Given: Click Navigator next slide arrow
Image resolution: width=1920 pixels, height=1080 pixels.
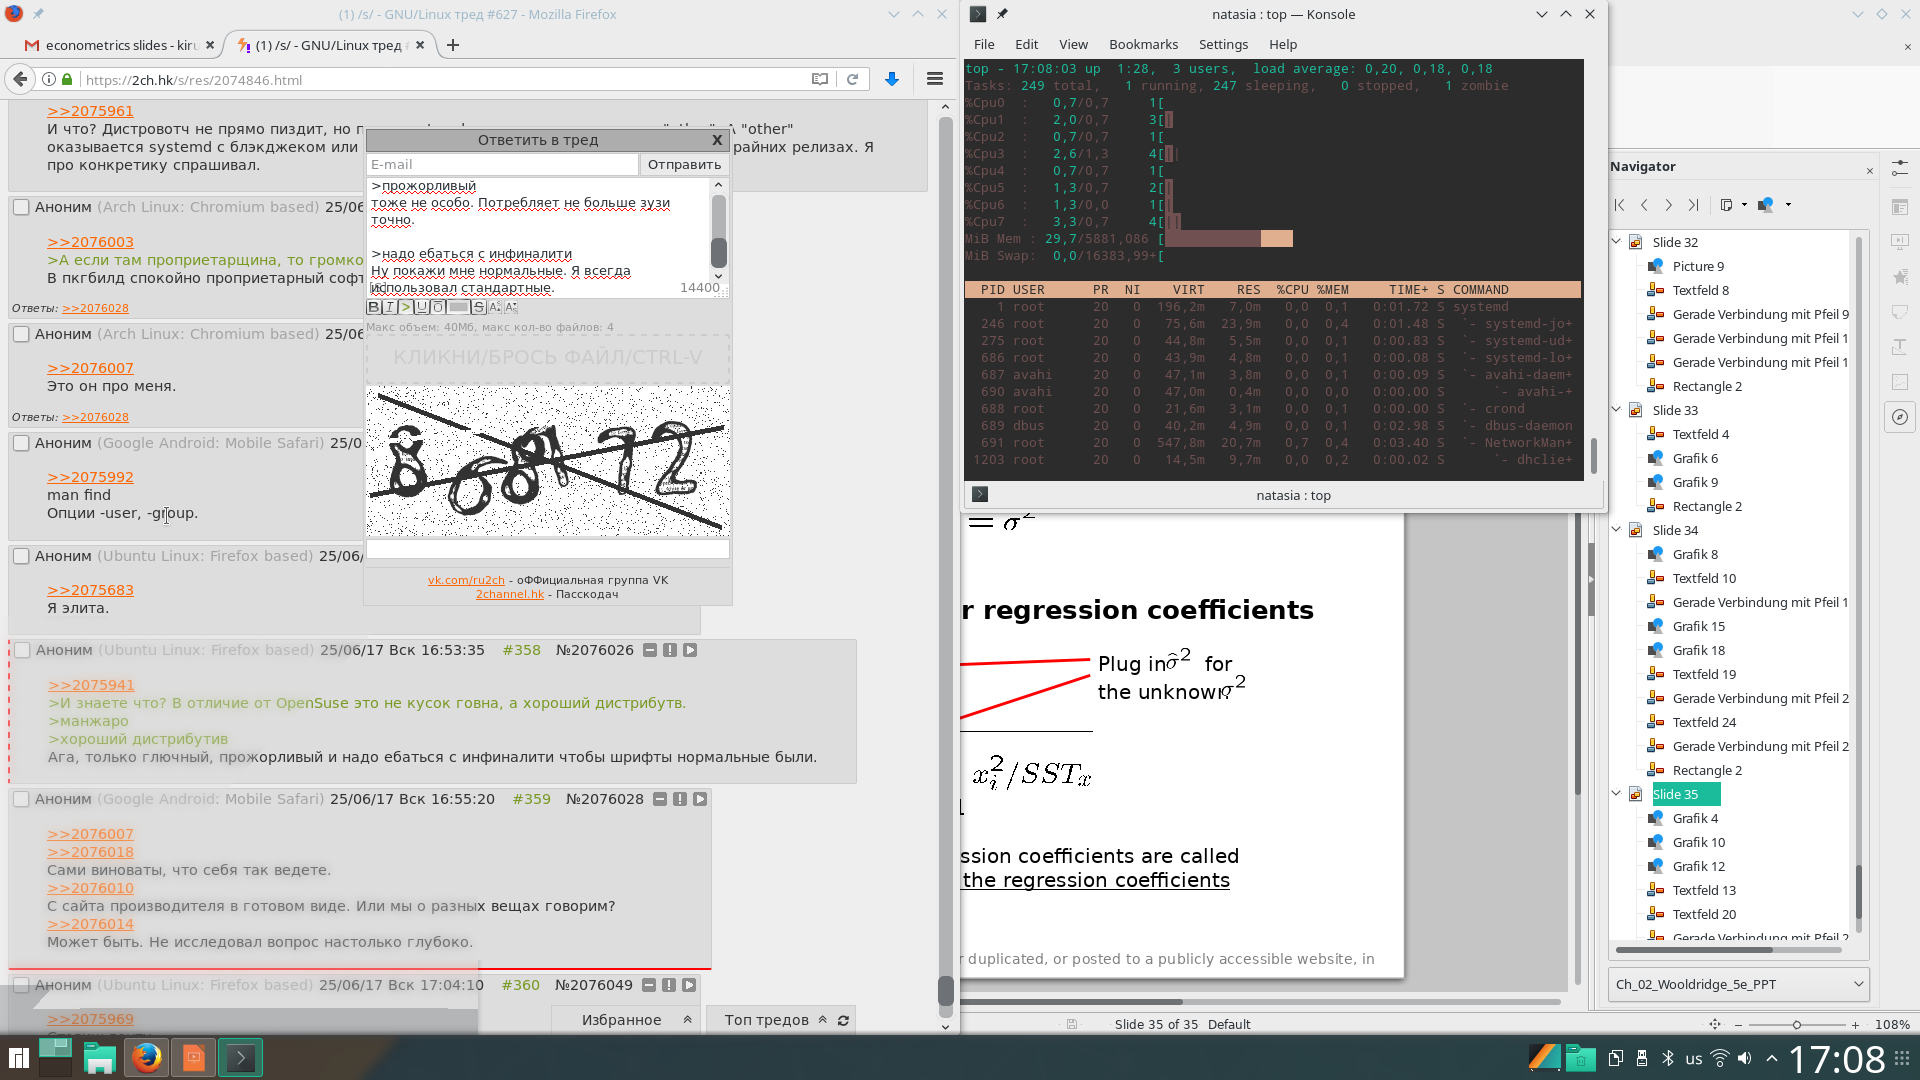Looking at the screenshot, I should click(1668, 205).
